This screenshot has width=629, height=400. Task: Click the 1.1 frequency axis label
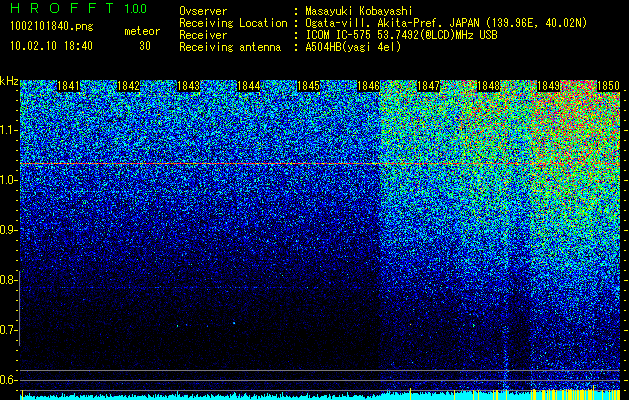pos(8,130)
